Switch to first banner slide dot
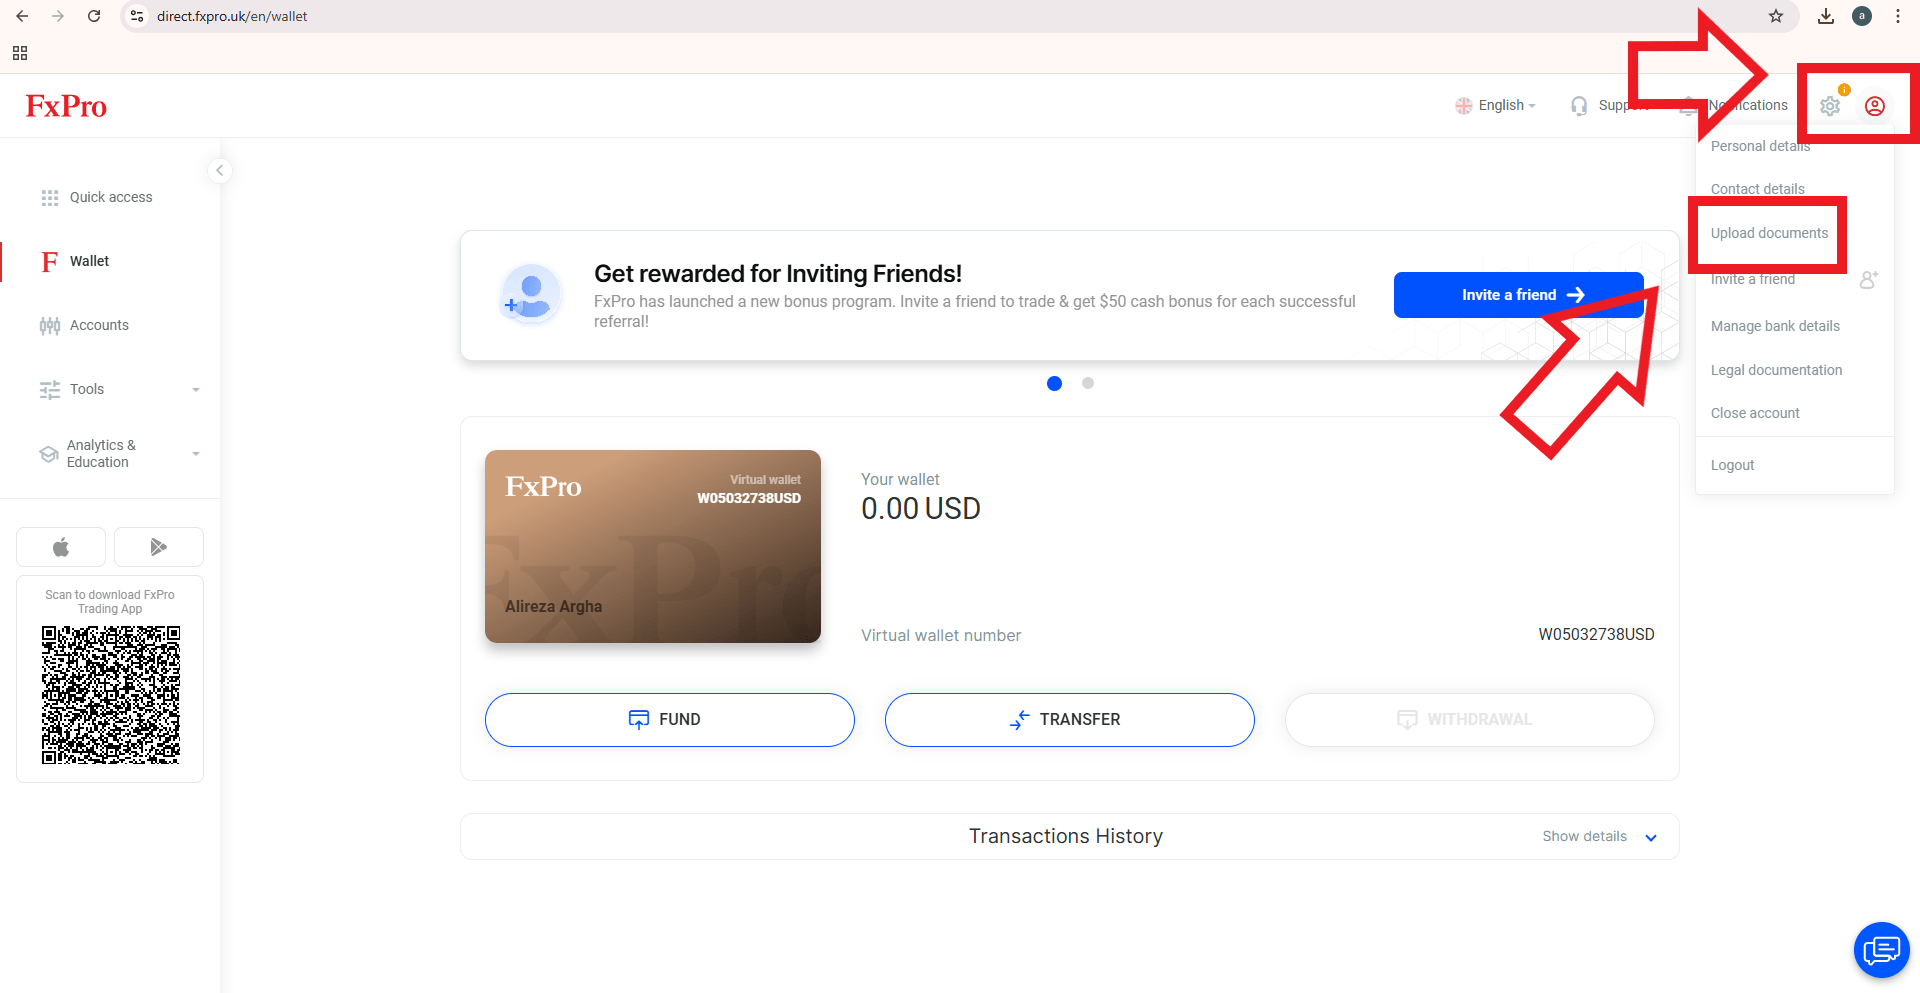 coord(1054,383)
